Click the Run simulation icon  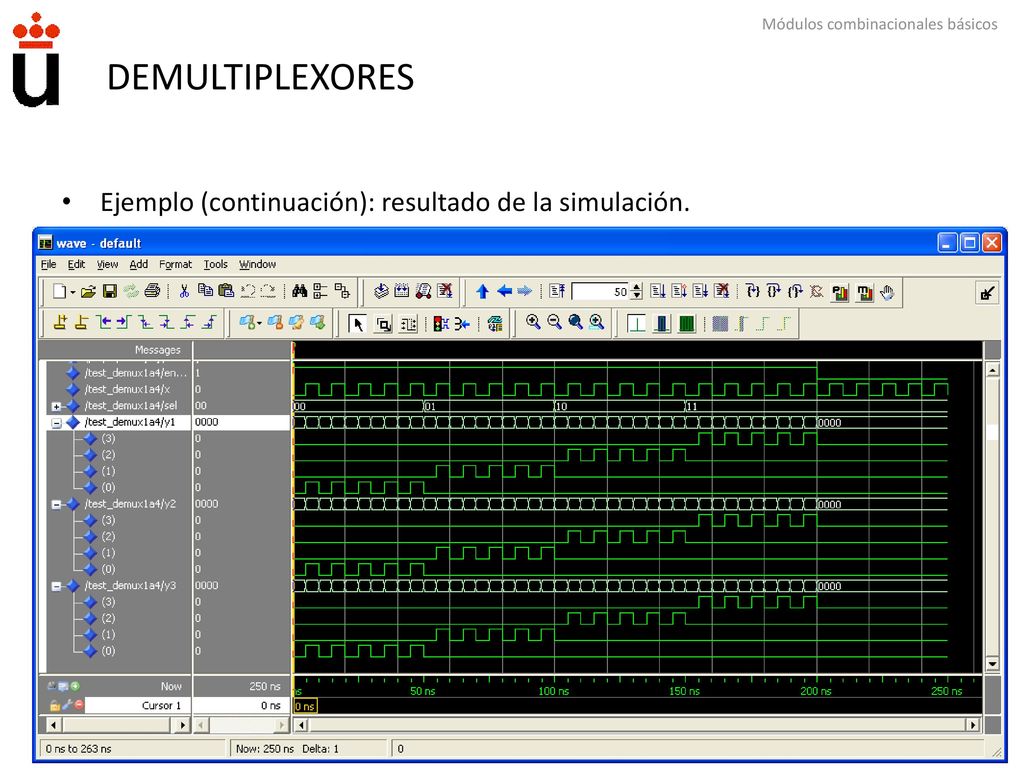(658, 291)
